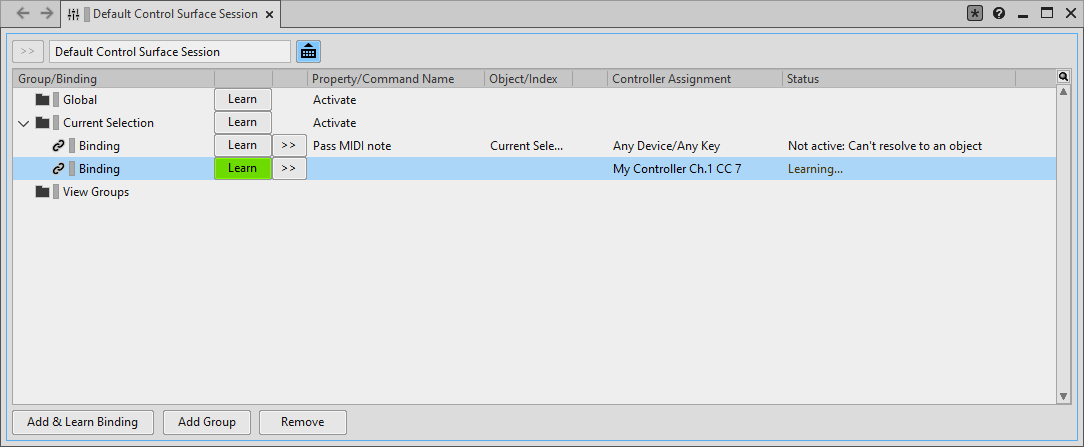Open the >> menu on the Pass MIDI note row

(288, 145)
